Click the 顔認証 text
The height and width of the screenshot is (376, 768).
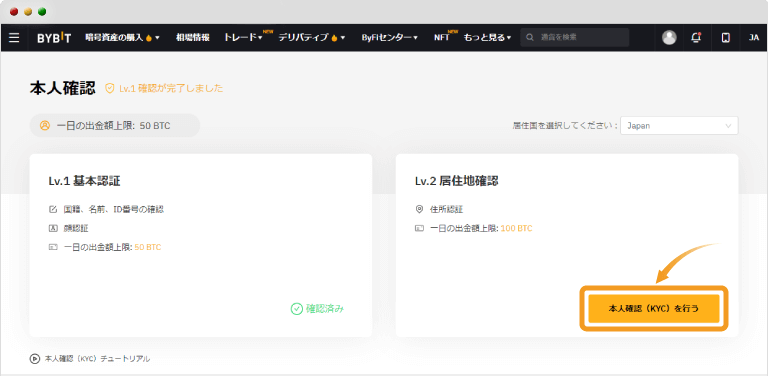[76, 228]
